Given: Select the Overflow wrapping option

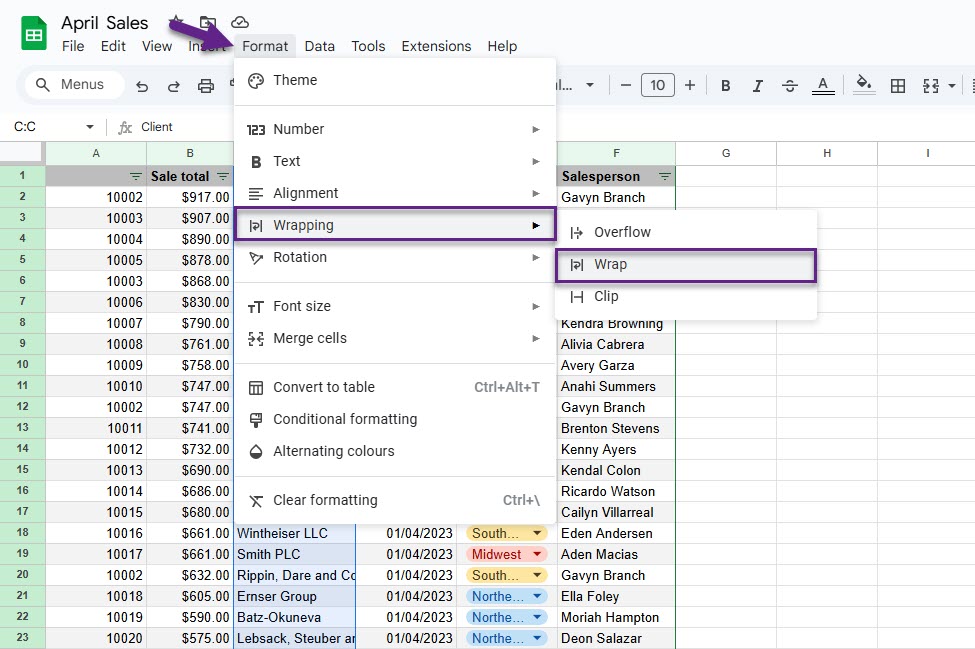Looking at the screenshot, I should [686, 232].
